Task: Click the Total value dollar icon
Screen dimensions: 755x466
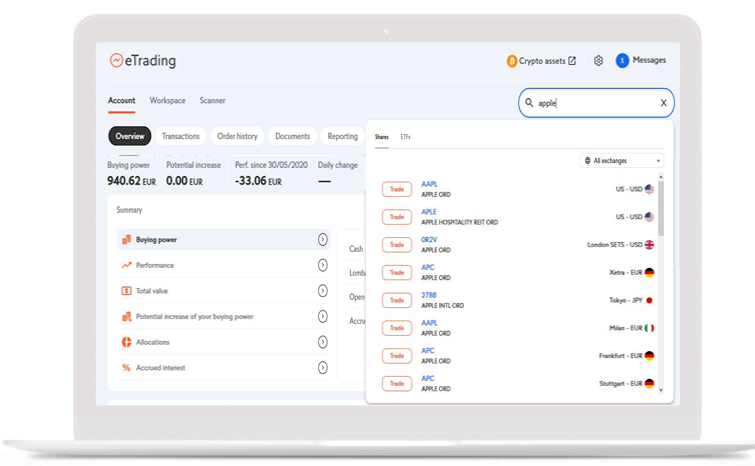Action: point(126,291)
